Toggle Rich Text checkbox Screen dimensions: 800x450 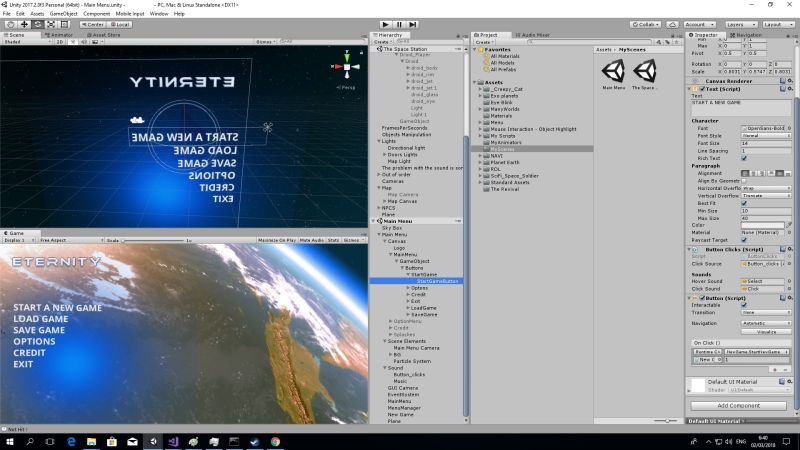point(744,158)
